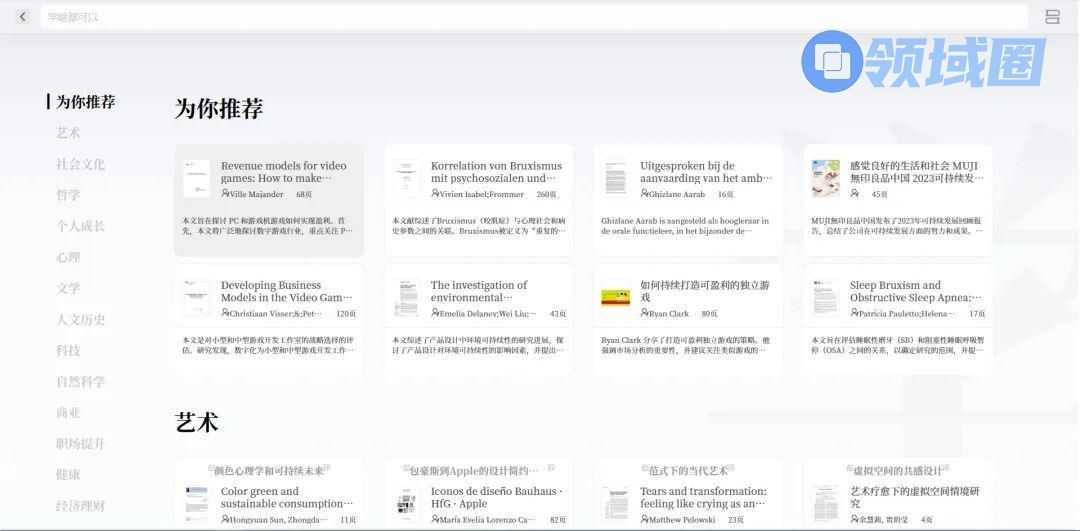Click the back arrow button
The height and width of the screenshot is (531, 1080).
(22, 17)
